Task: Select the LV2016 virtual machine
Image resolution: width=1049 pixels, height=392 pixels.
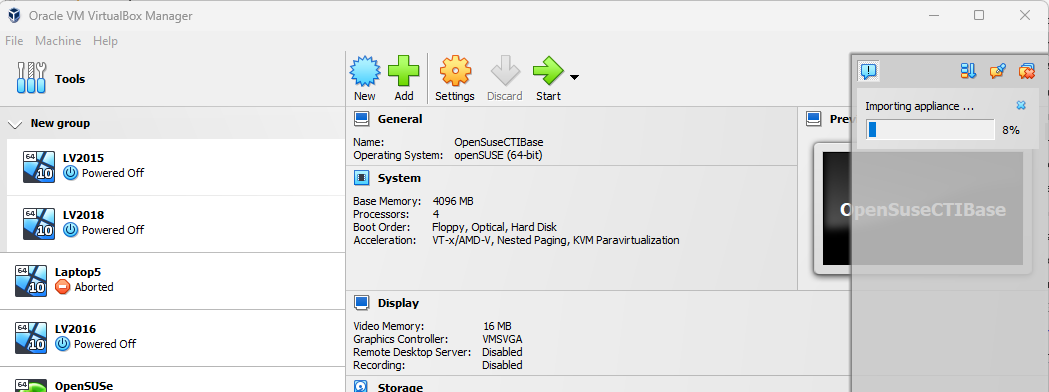Action: coord(173,338)
